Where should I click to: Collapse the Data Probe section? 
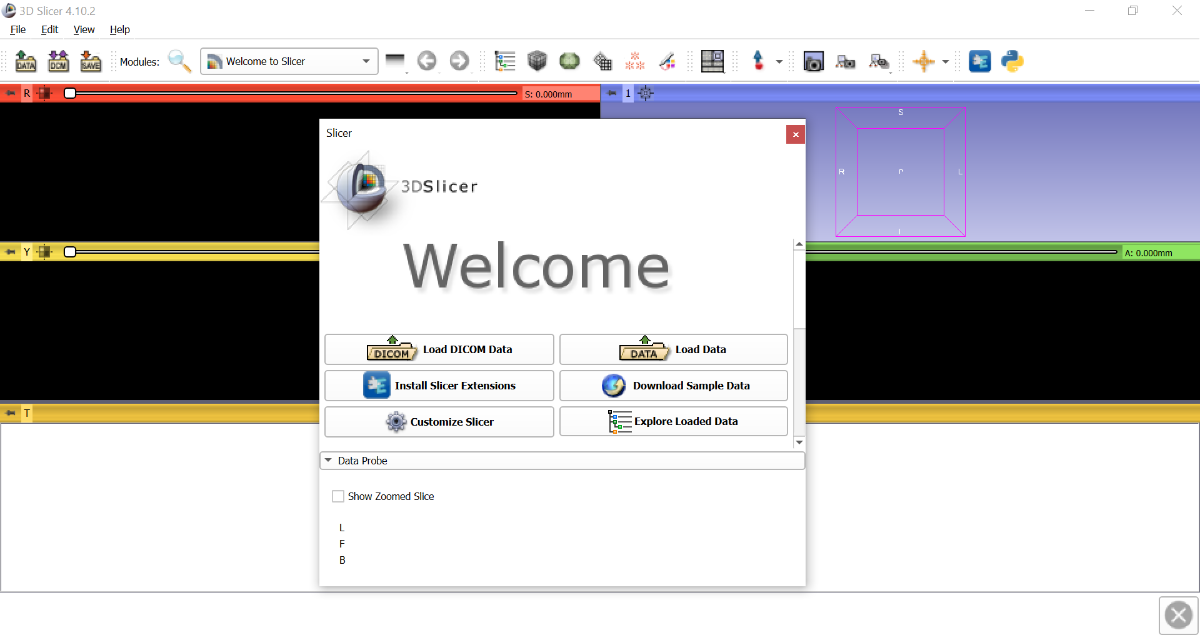(562, 461)
